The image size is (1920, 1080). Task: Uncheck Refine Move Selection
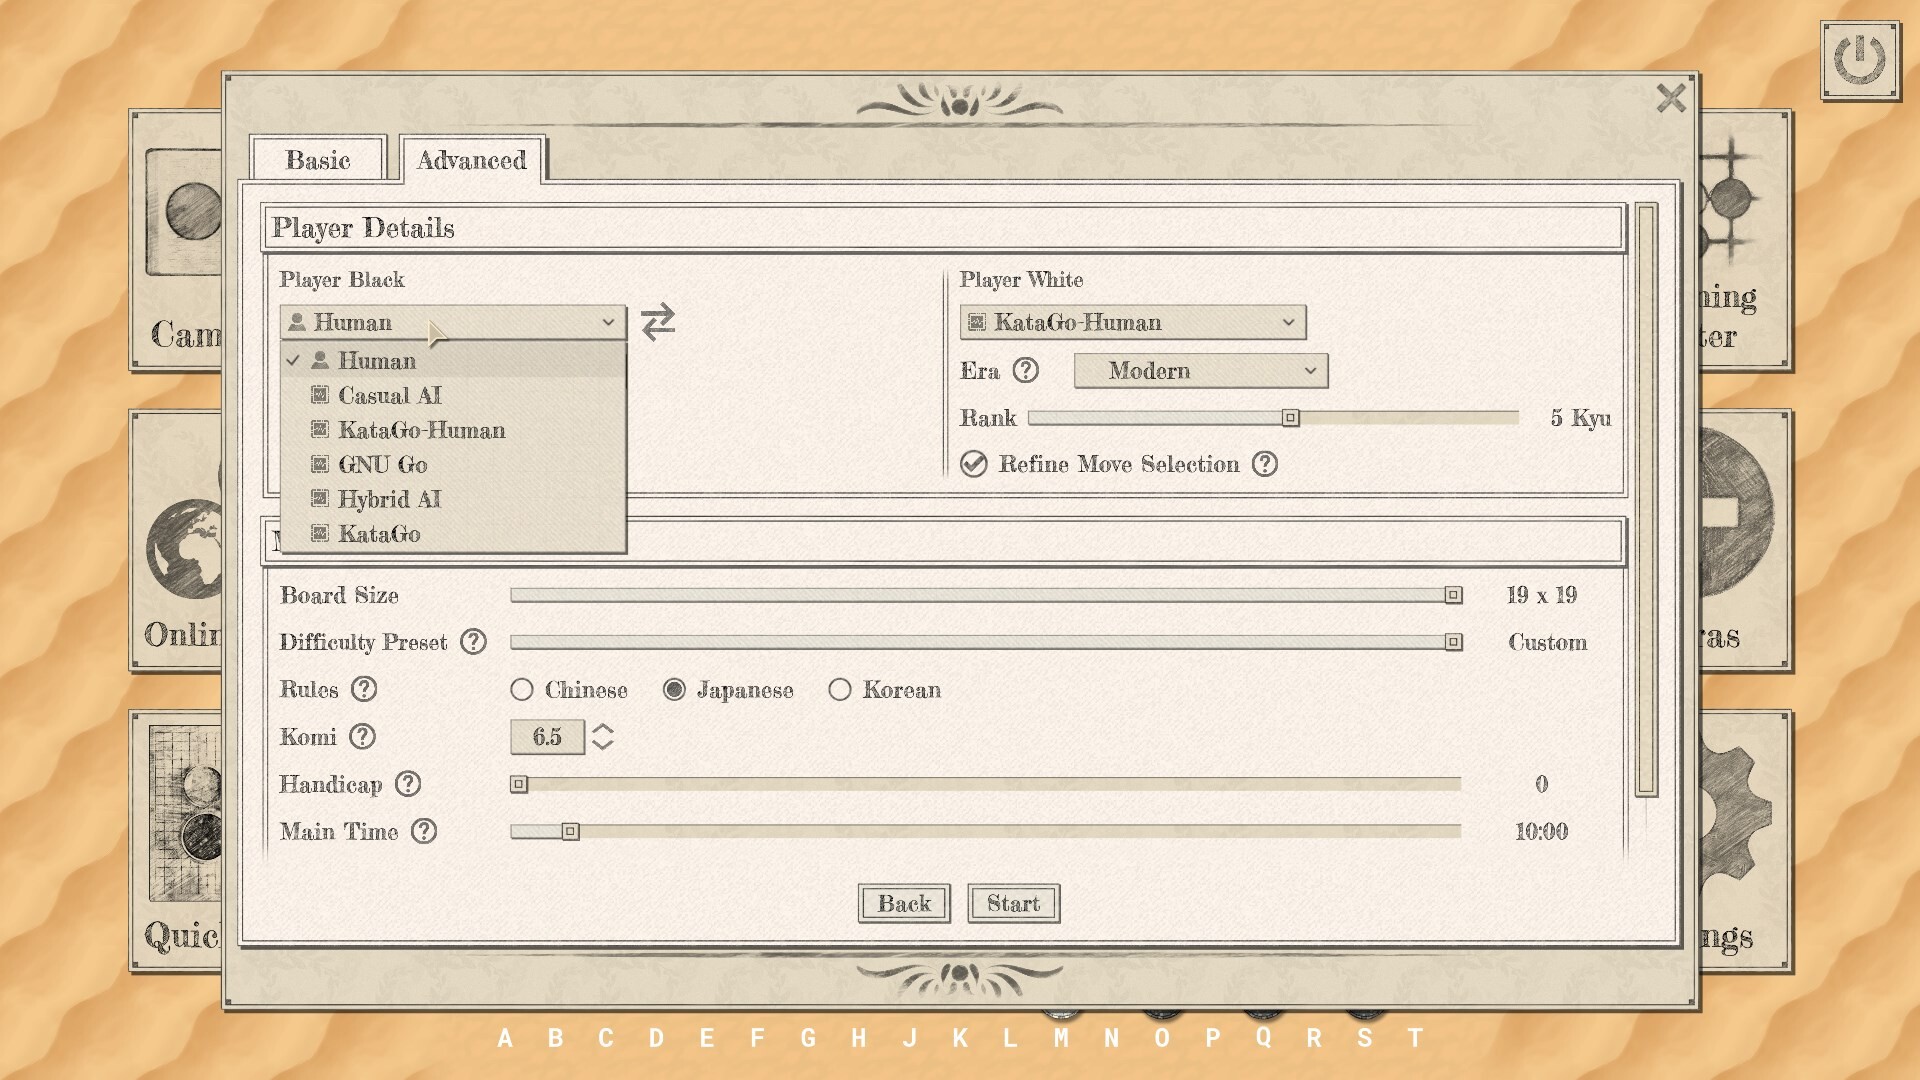point(974,464)
